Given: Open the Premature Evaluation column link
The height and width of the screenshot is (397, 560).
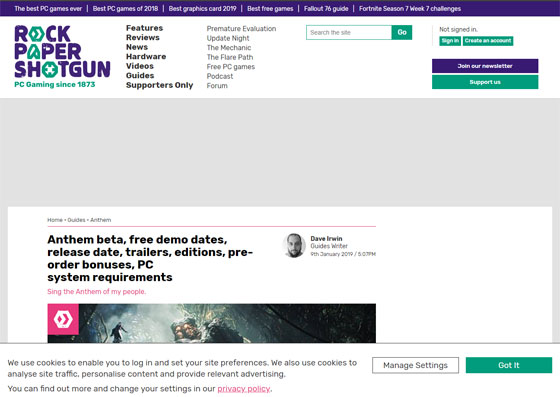Looking at the screenshot, I should pyautogui.click(x=241, y=29).
